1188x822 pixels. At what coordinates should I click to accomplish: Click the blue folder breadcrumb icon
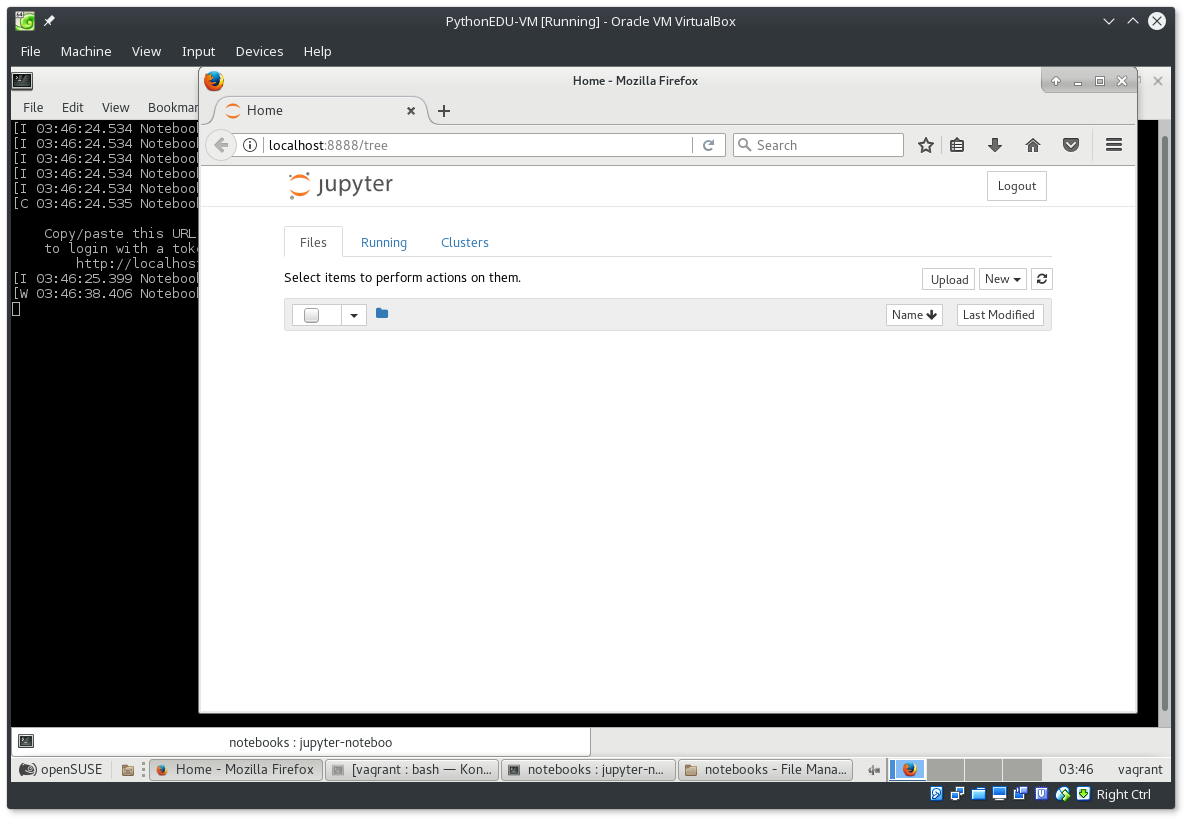click(x=382, y=314)
